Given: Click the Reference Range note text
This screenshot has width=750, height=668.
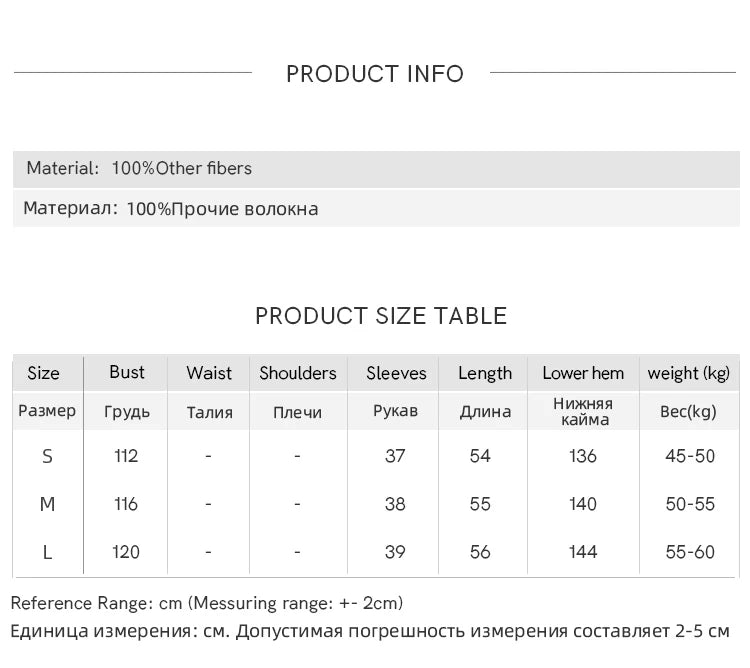Looking at the screenshot, I should click(207, 603).
